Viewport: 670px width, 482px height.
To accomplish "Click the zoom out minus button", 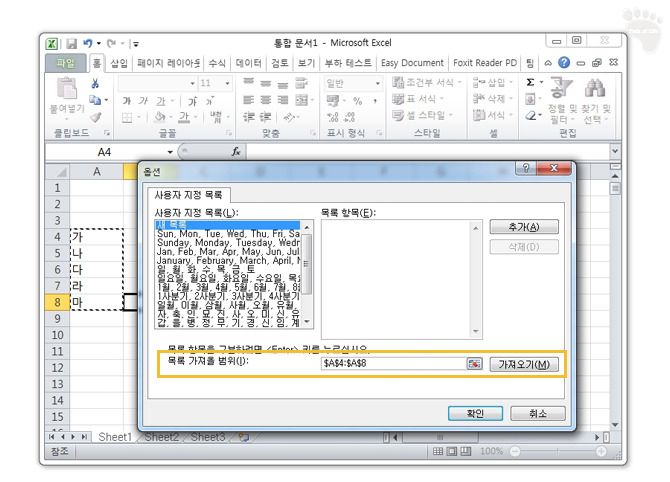I will 515,451.
